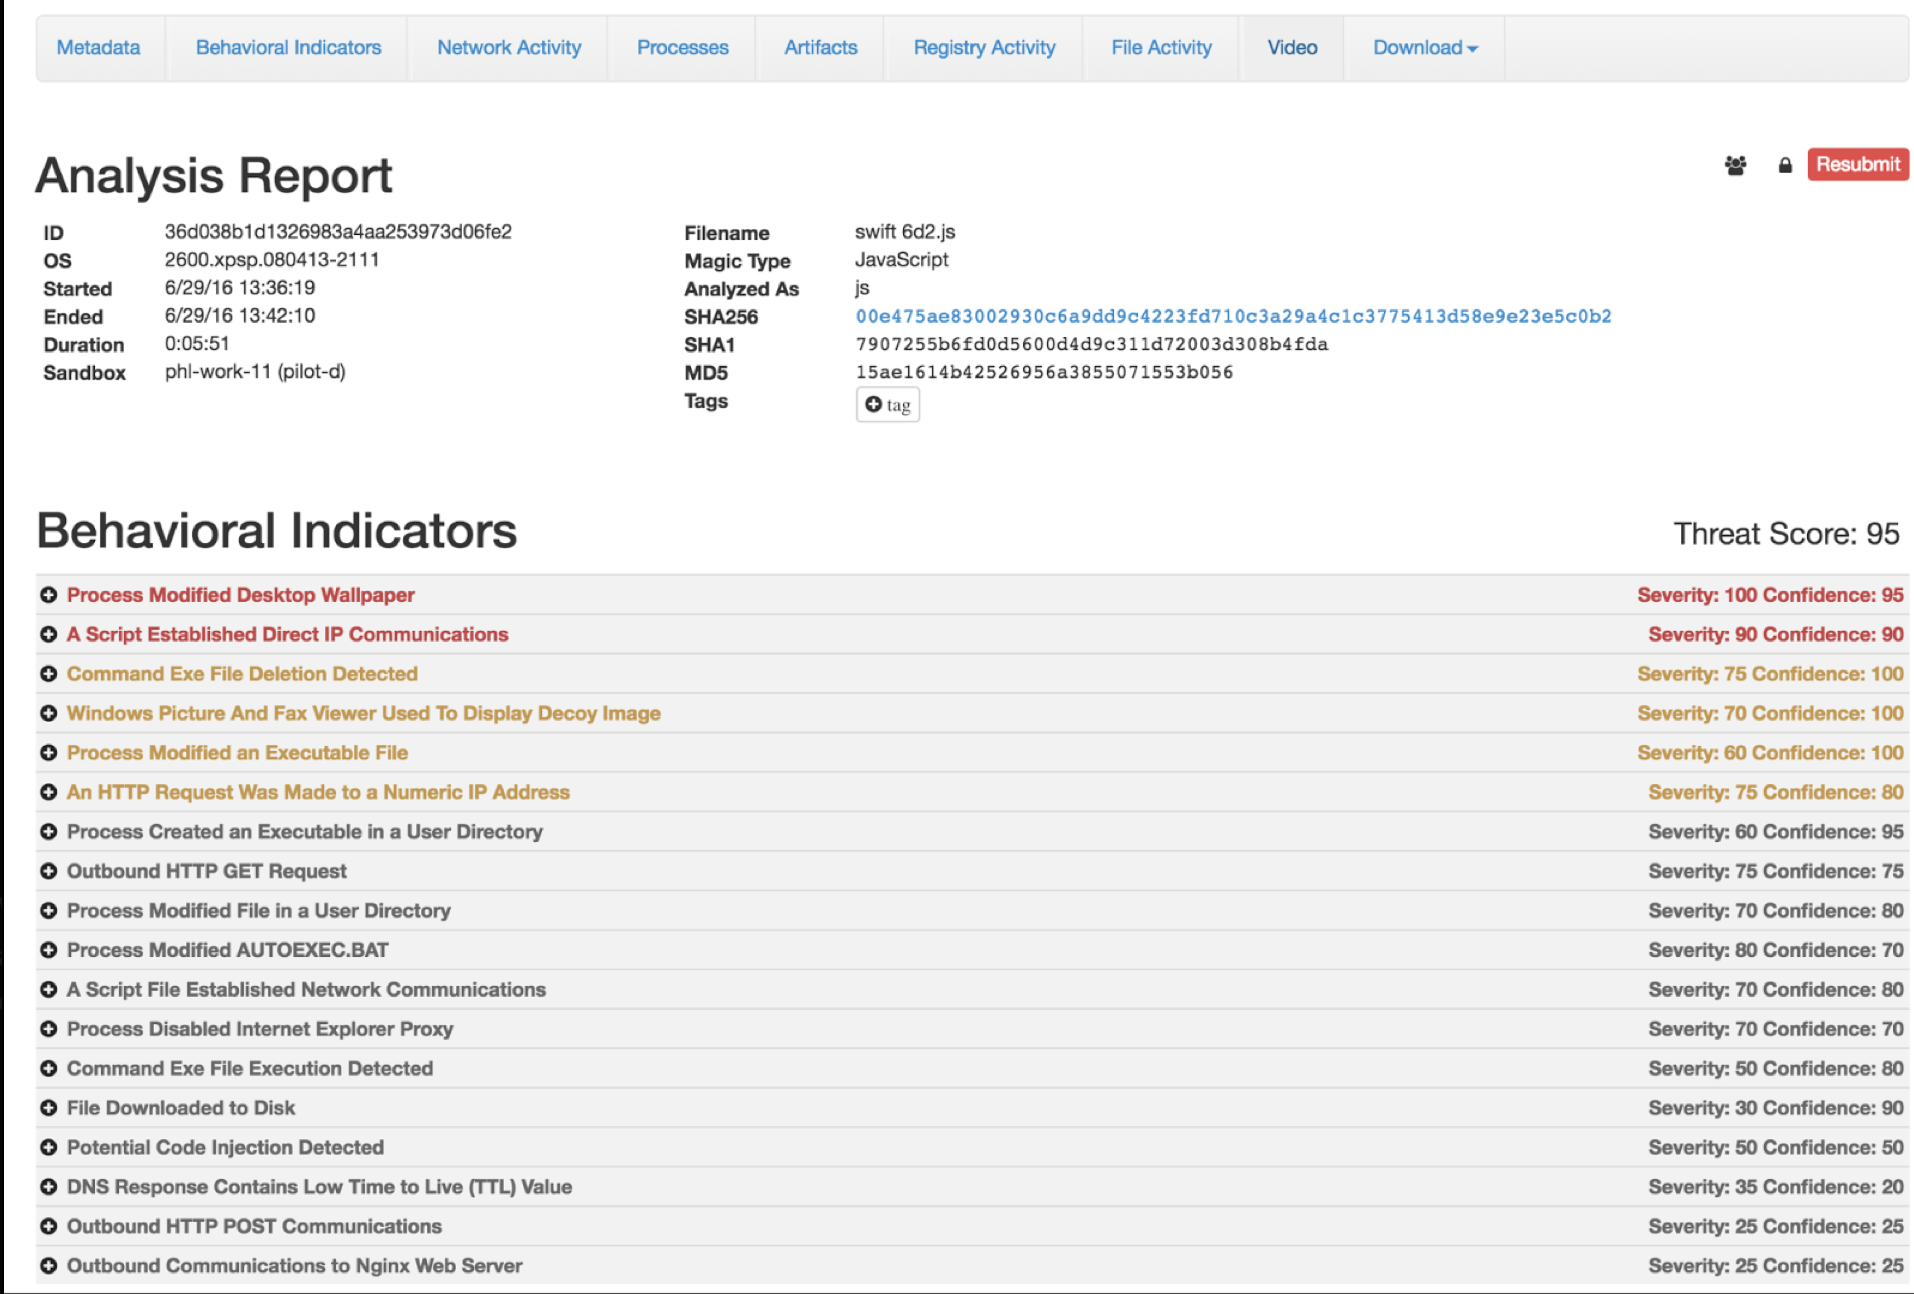The height and width of the screenshot is (1294, 1914).
Task: Click the lock icon beside Resubmit
Action: [x=1784, y=165]
